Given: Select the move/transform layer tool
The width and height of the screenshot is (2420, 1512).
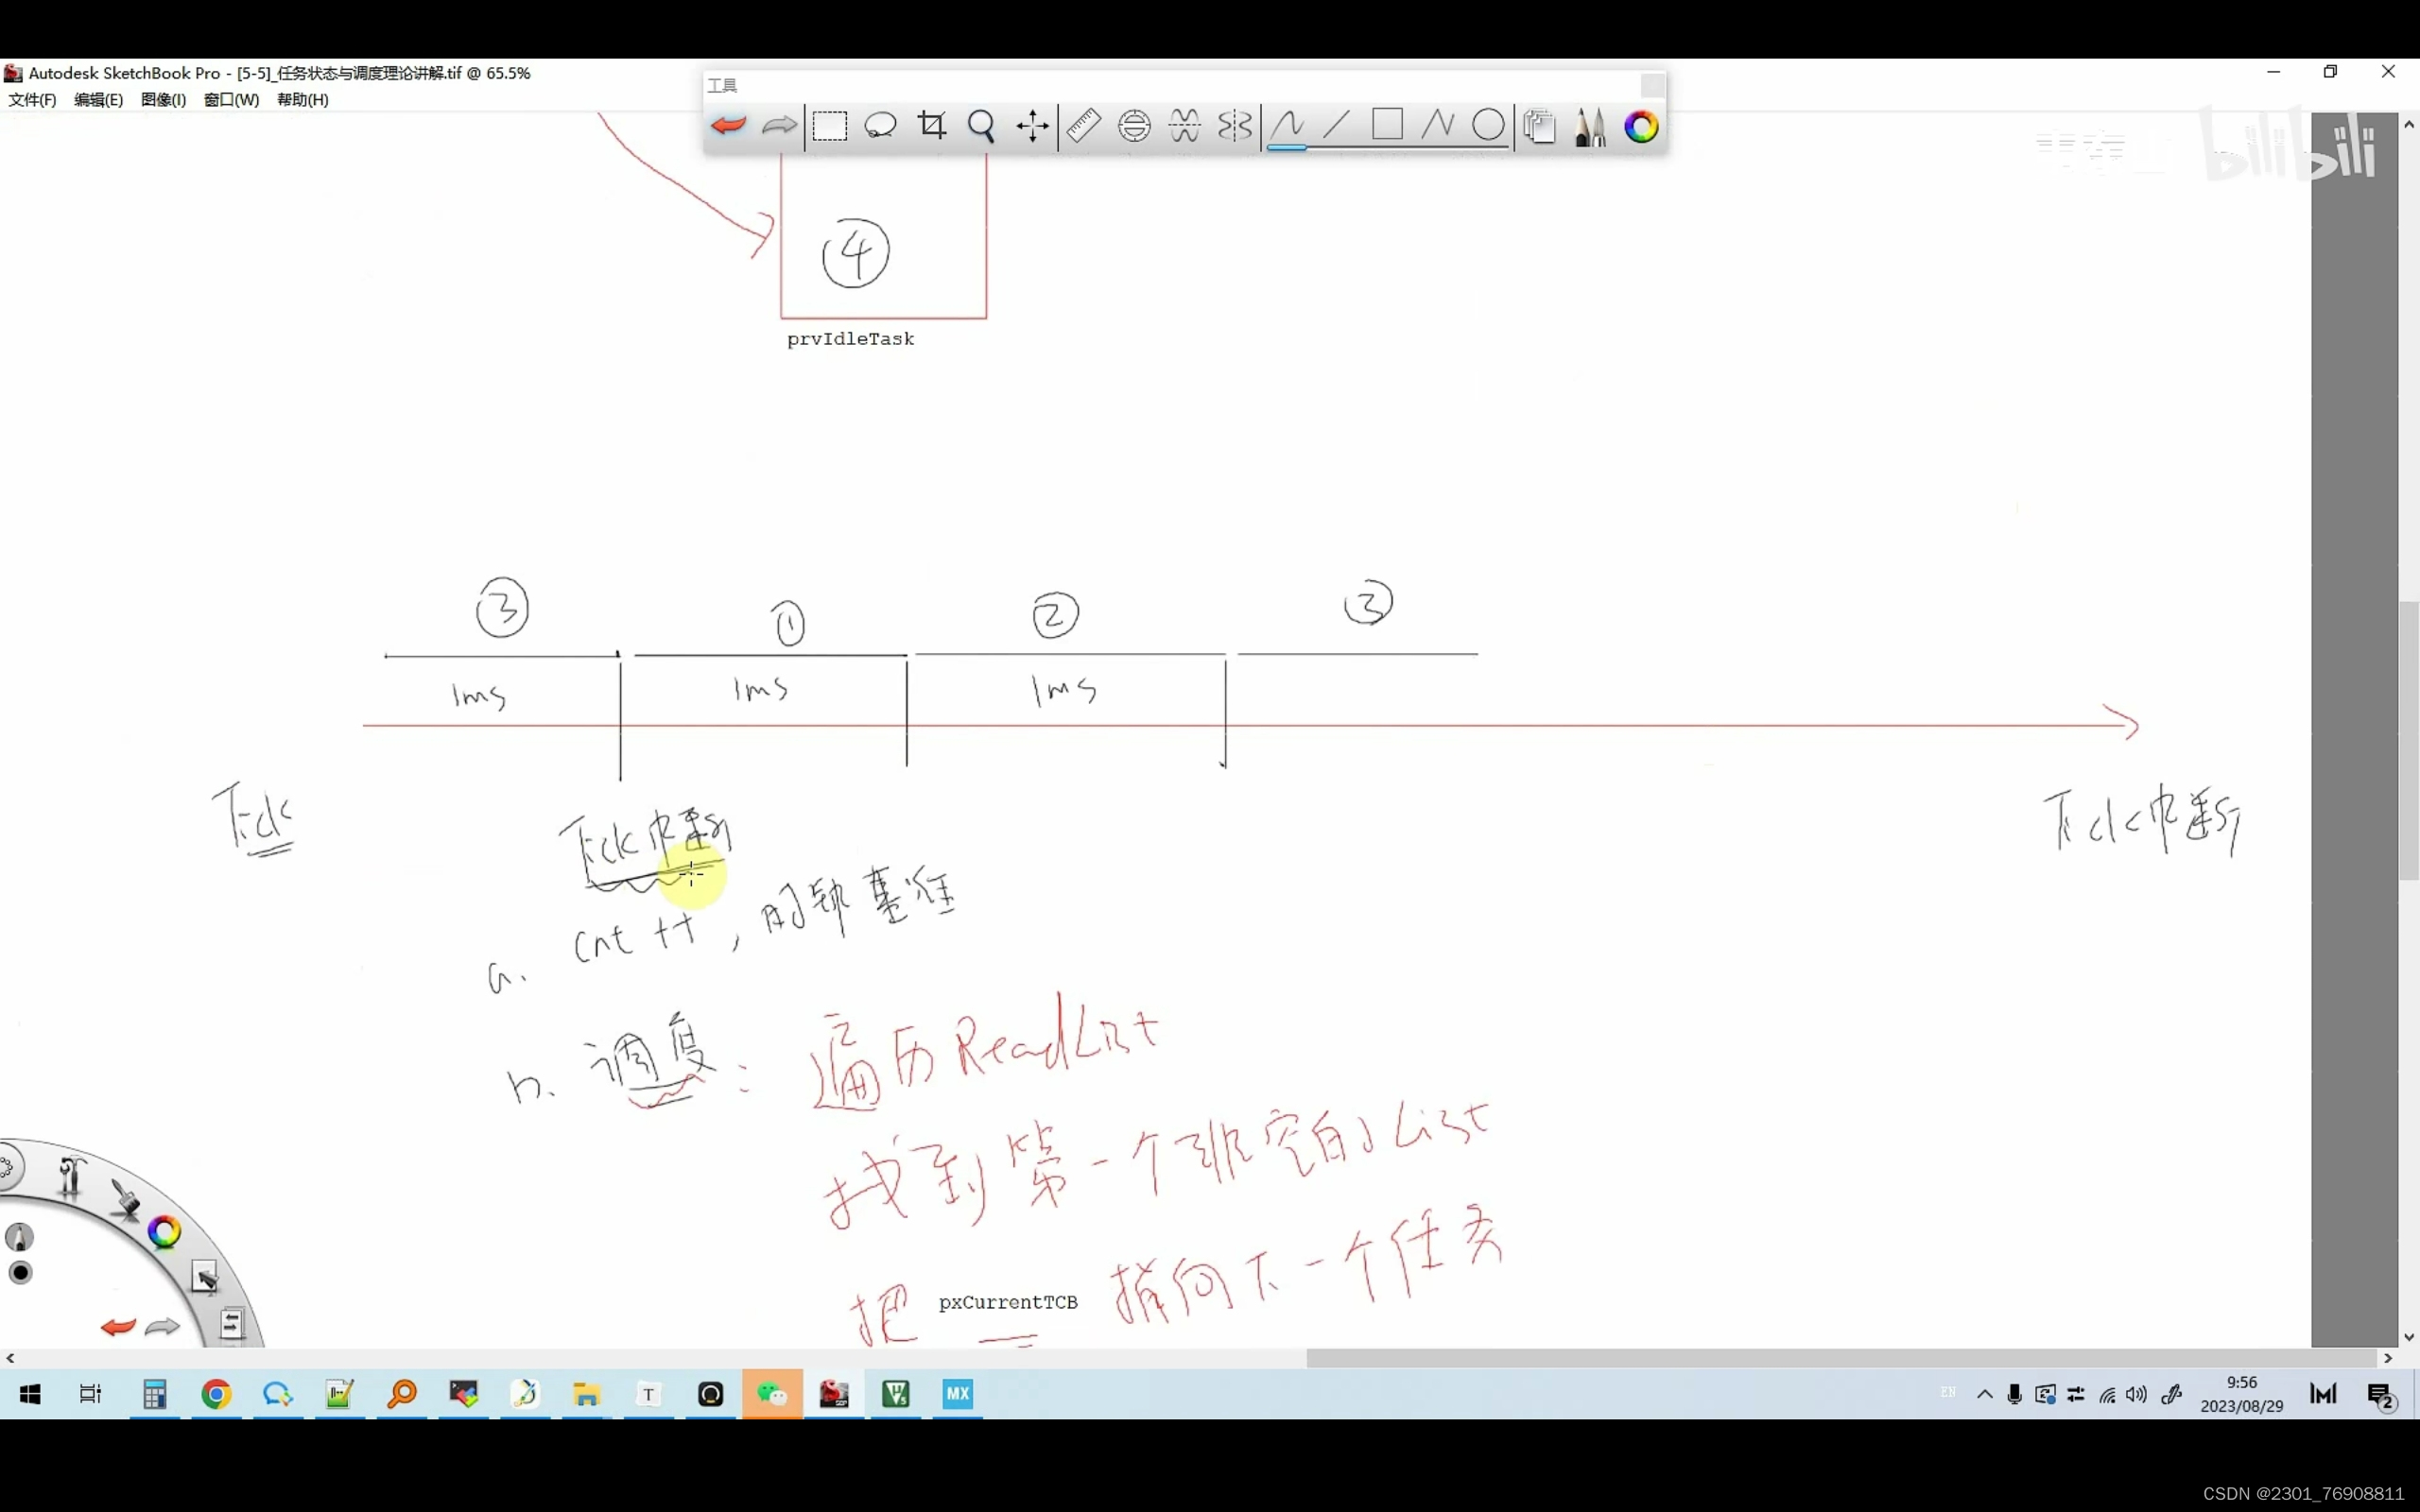Looking at the screenshot, I should [1032, 126].
